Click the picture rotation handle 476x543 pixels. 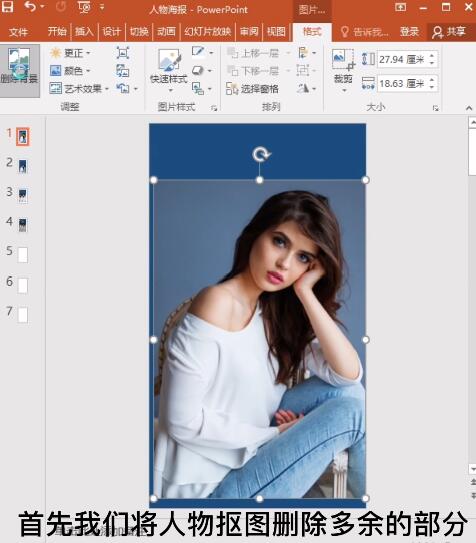[x=260, y=154]
